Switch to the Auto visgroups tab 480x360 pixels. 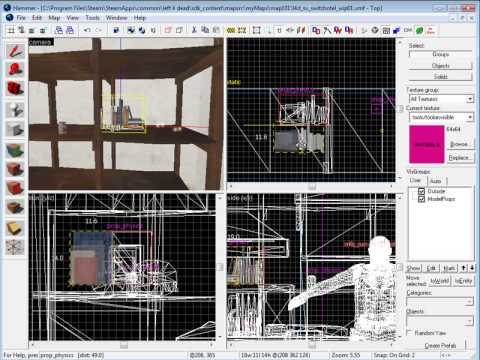click(x=435, y=181)
